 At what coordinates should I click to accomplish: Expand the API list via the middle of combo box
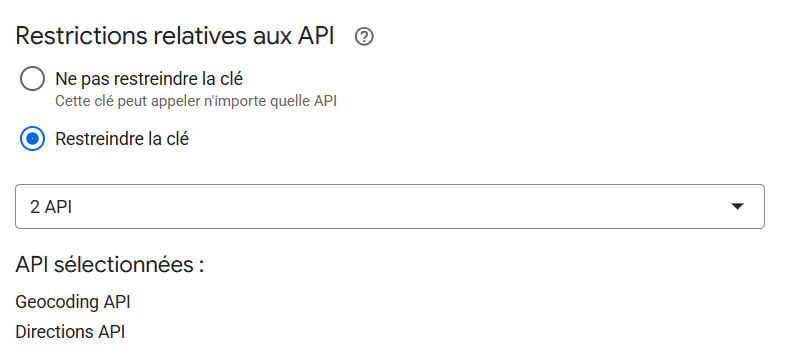pyautogui.click(x=390, y=206)
